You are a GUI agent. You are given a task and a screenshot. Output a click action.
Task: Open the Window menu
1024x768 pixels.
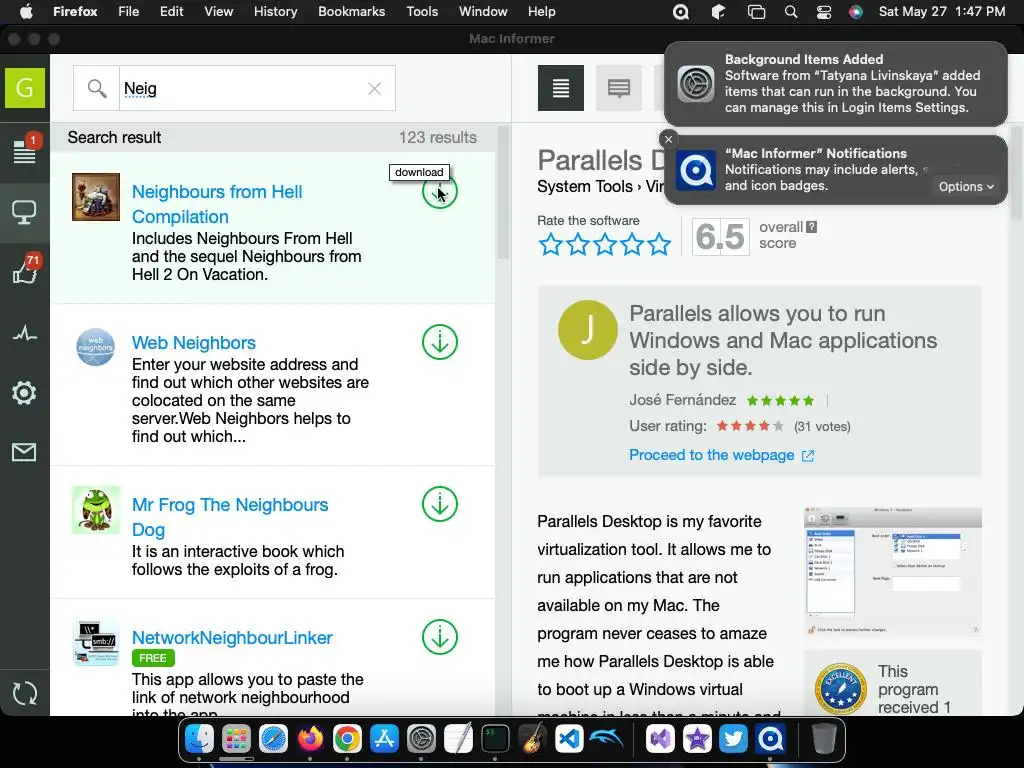click(483, 12)
